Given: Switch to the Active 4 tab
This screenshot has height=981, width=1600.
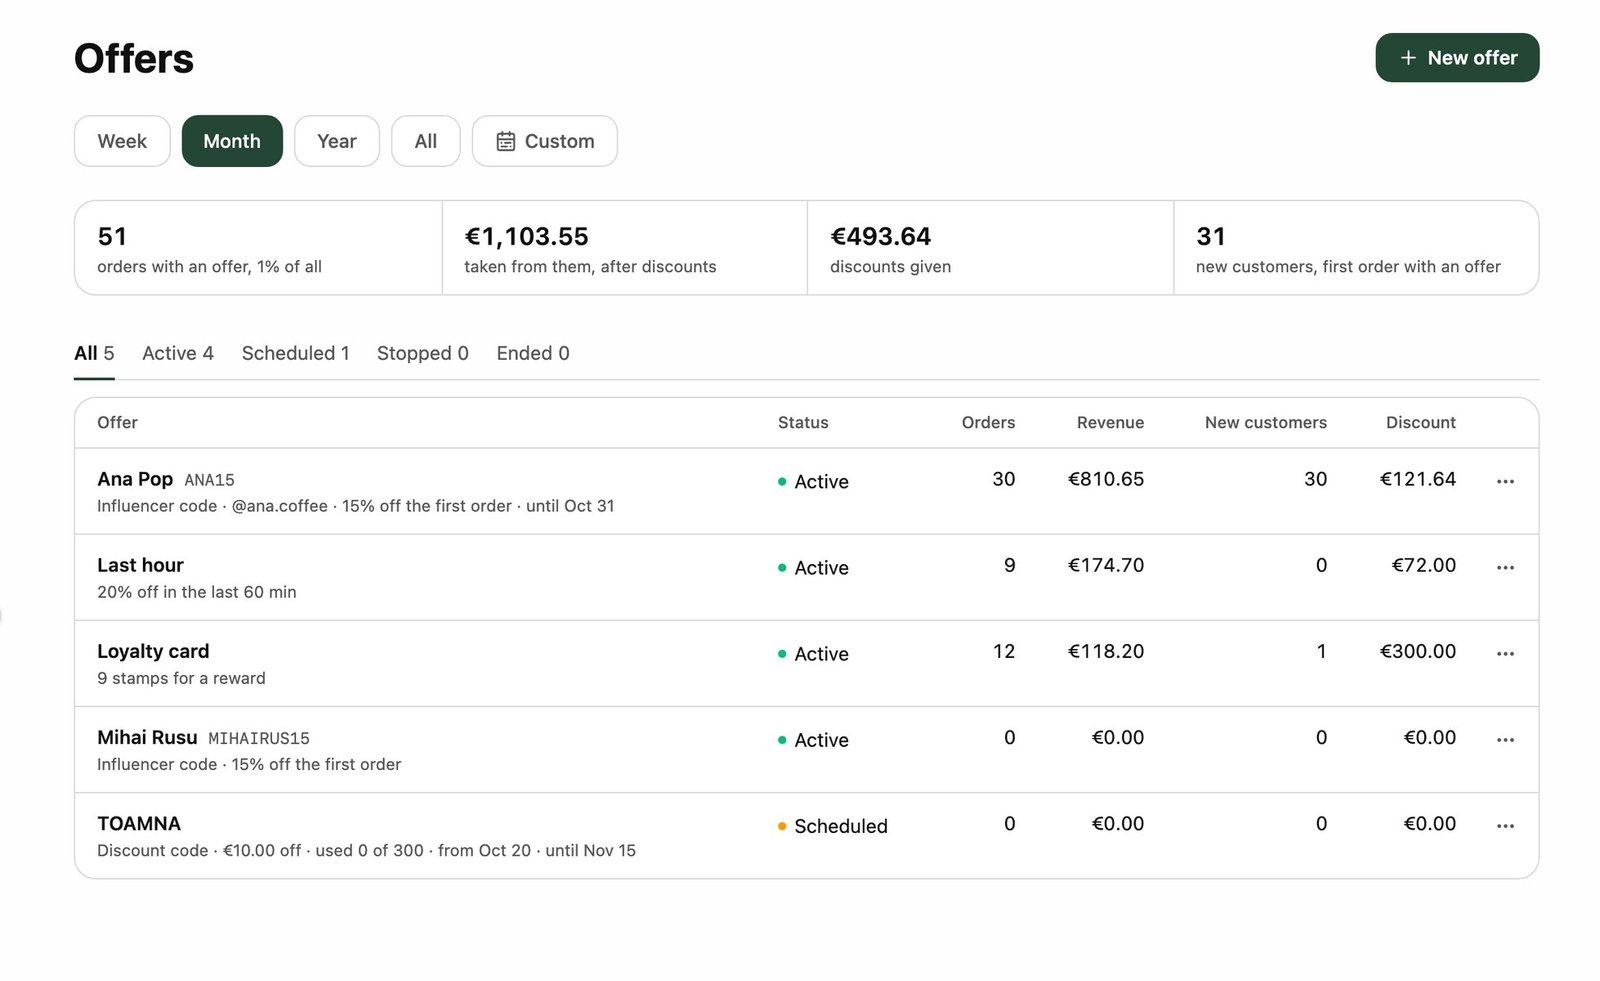Looking at the screenshot, I should [x=178, y=353].
